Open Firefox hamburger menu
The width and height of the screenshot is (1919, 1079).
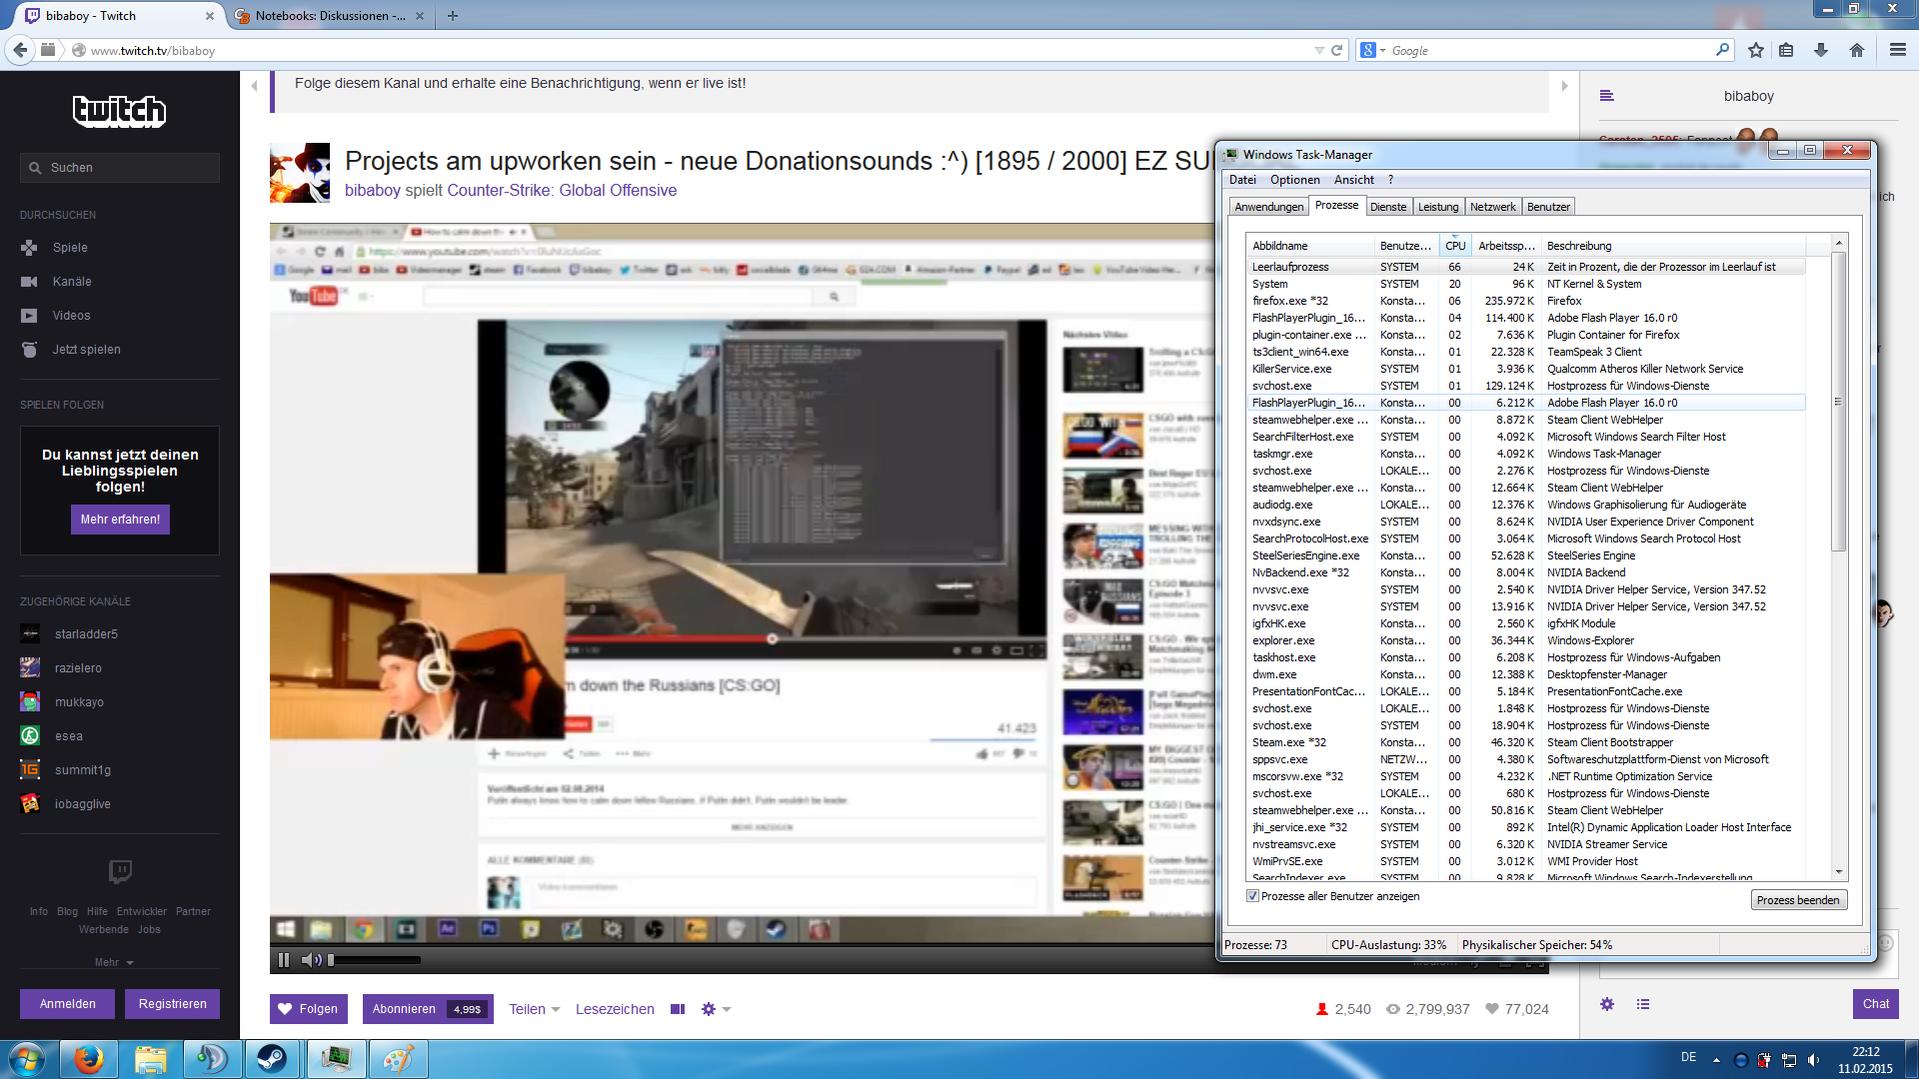pos(1897,50)
